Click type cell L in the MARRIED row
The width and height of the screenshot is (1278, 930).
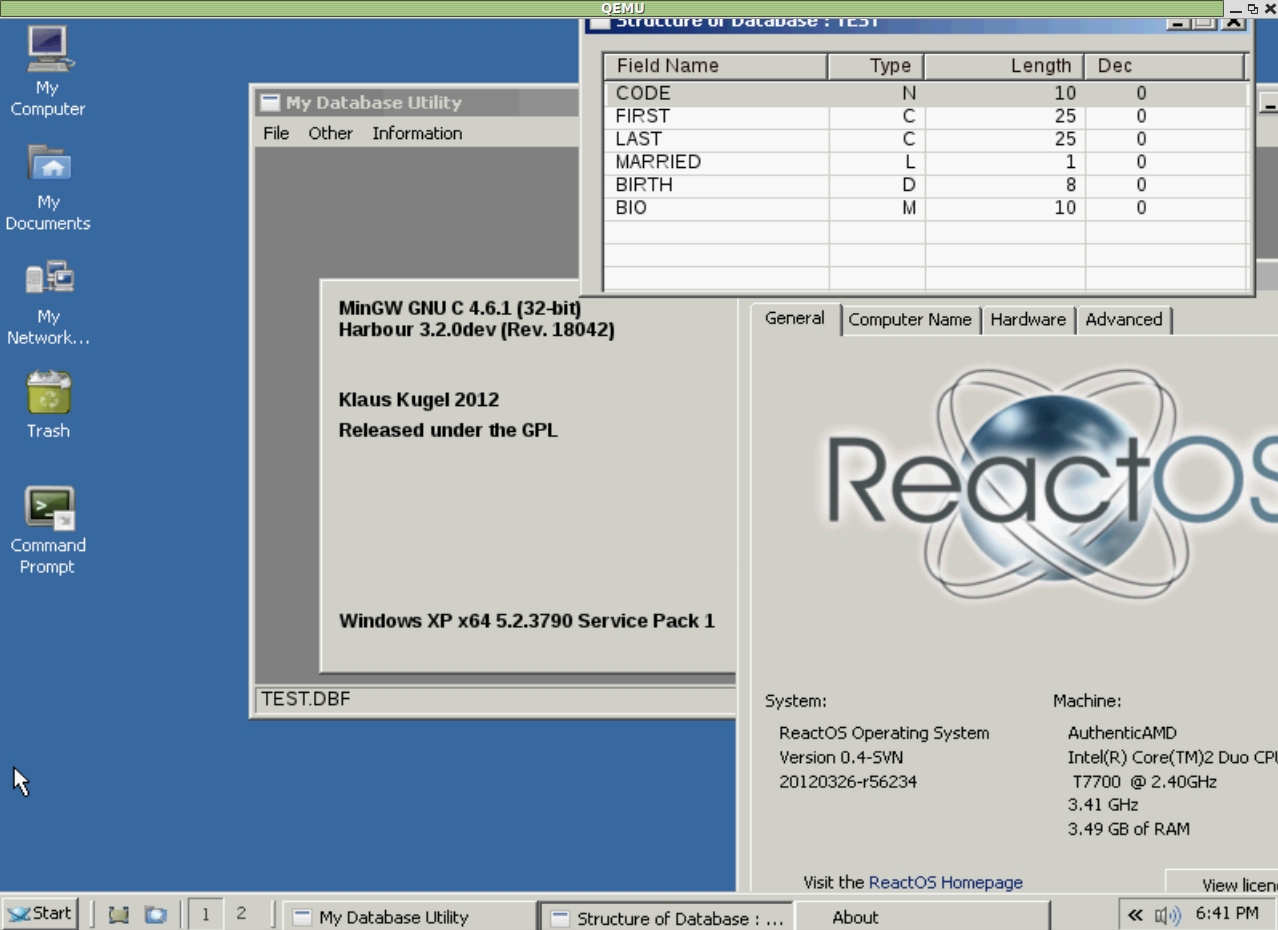pyautogui.click(x=877, y=162)
